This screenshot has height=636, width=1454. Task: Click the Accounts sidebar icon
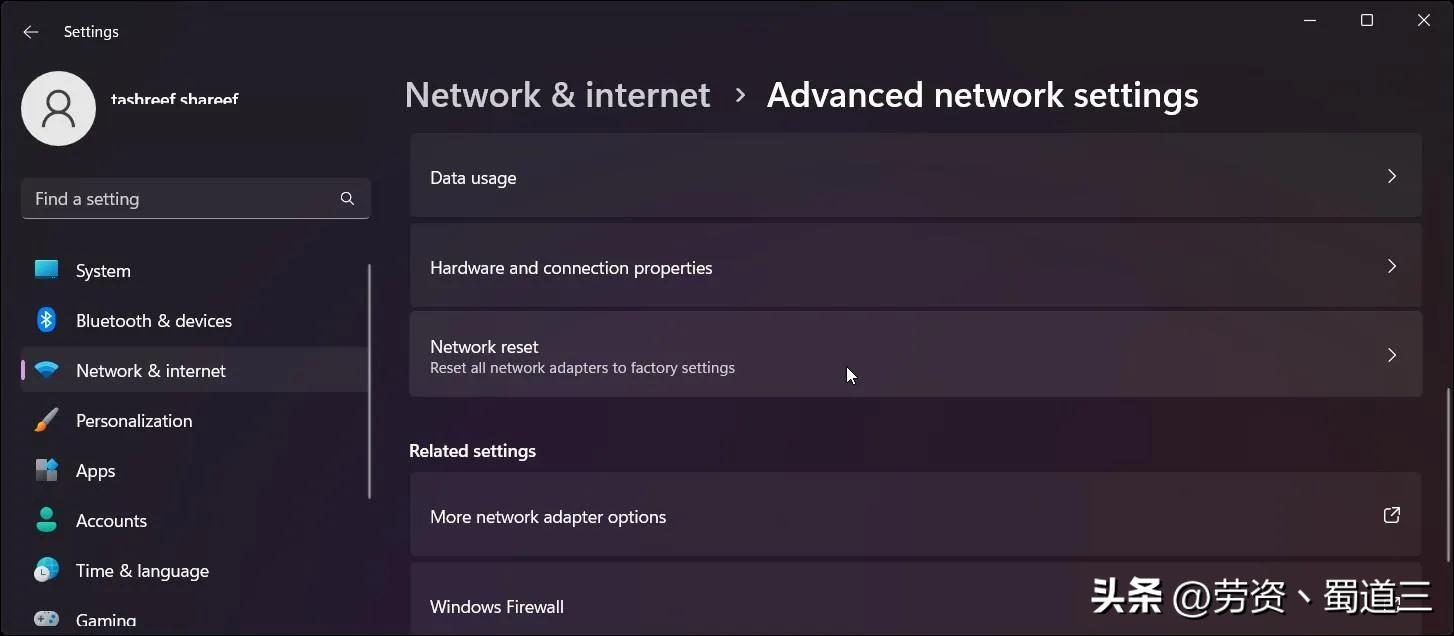coord(46,520)
